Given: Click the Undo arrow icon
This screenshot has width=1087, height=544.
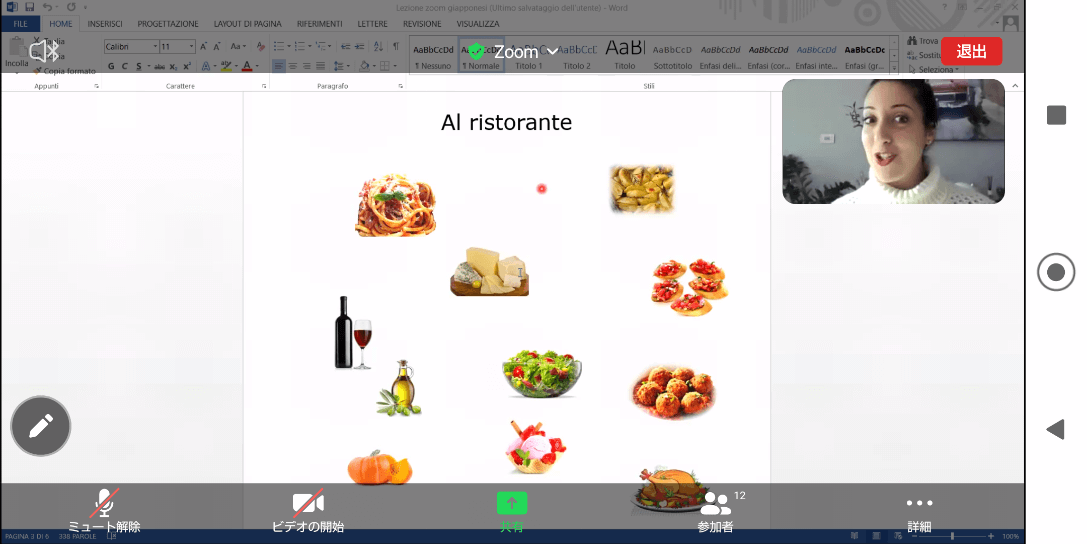Looking at the screenshot, I should [47, 7].
